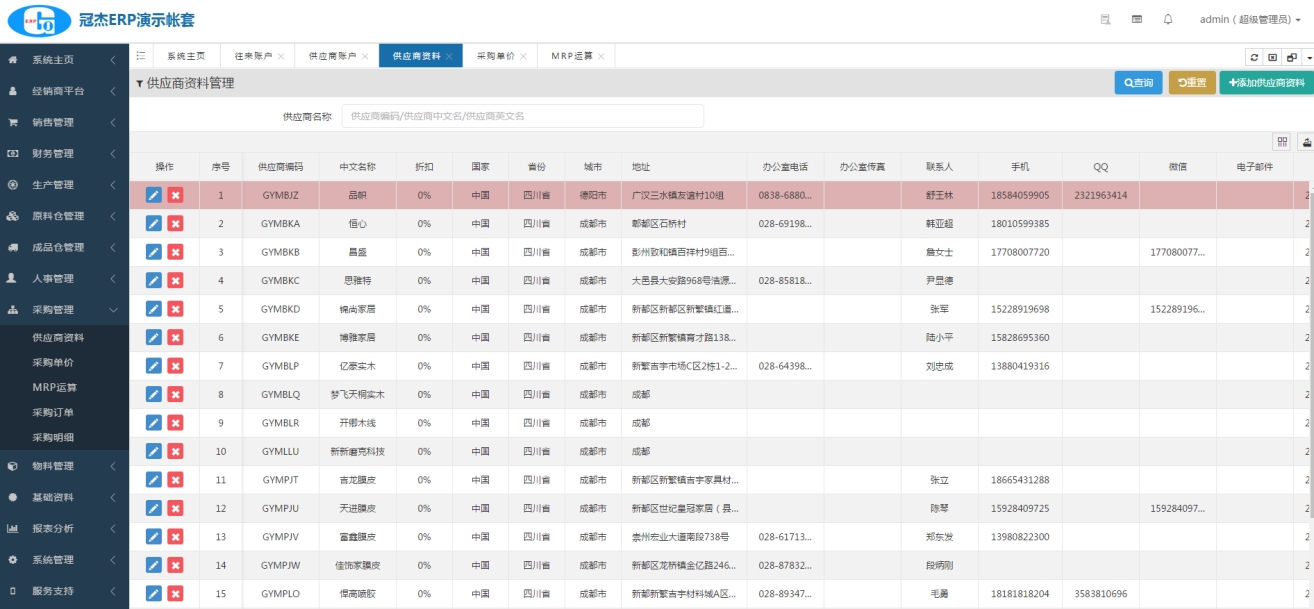Click the 查询 search button
This screenshot has height=609, width=1314.
click(x=1138, y=83)
